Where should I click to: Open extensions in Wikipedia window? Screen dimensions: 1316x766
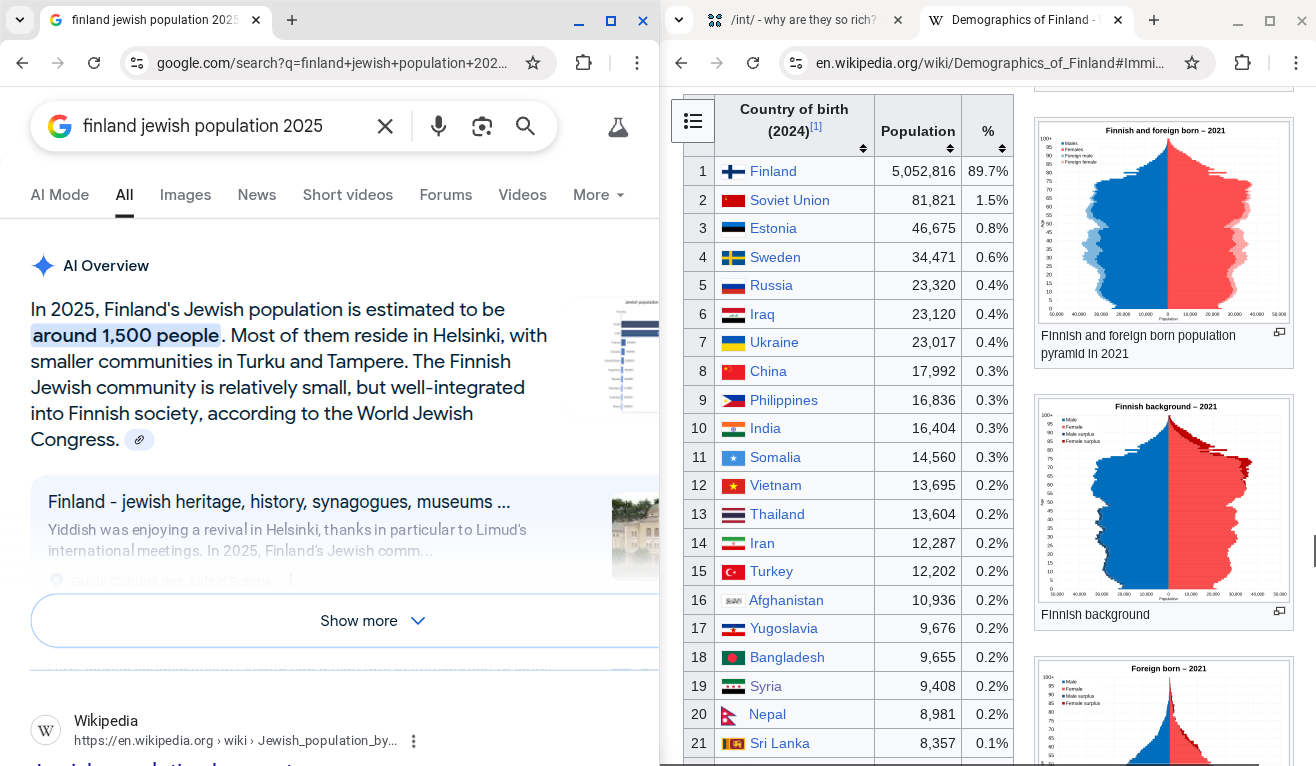coord(1243,63)
